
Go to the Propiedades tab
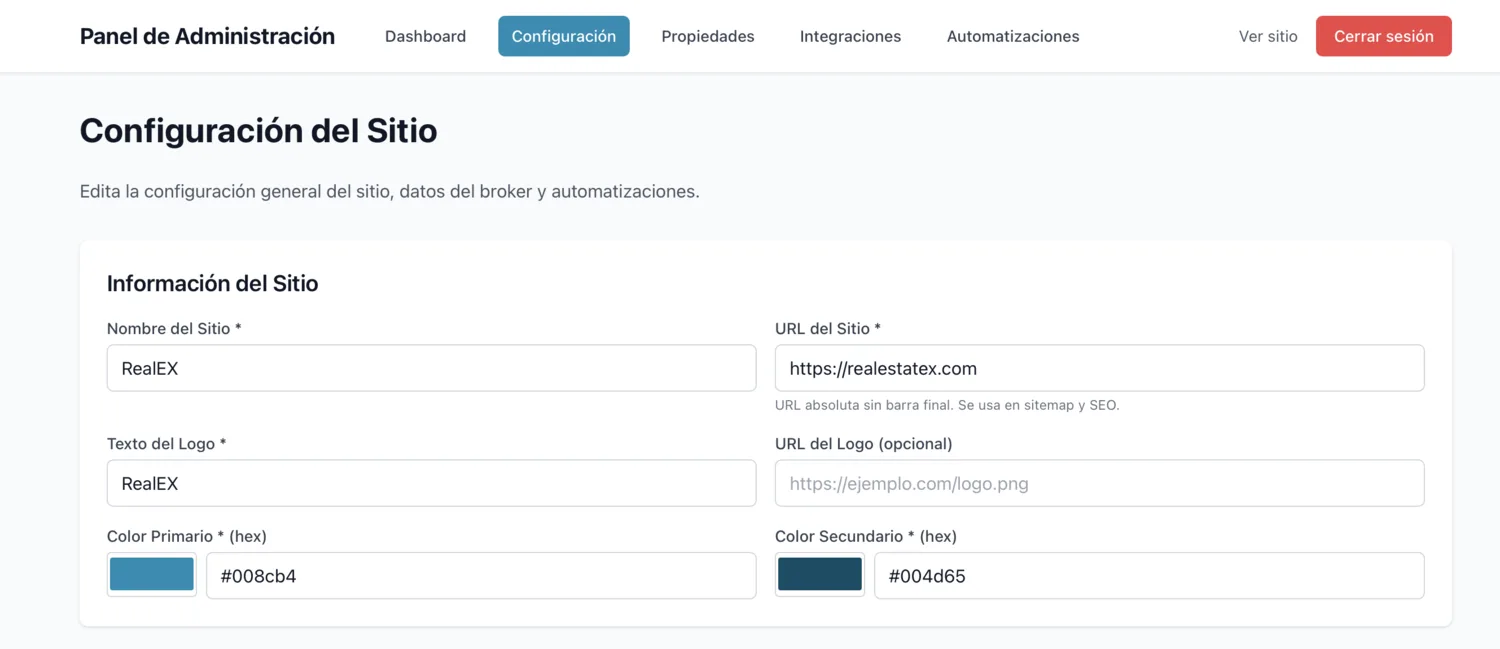tap(708, 36)
